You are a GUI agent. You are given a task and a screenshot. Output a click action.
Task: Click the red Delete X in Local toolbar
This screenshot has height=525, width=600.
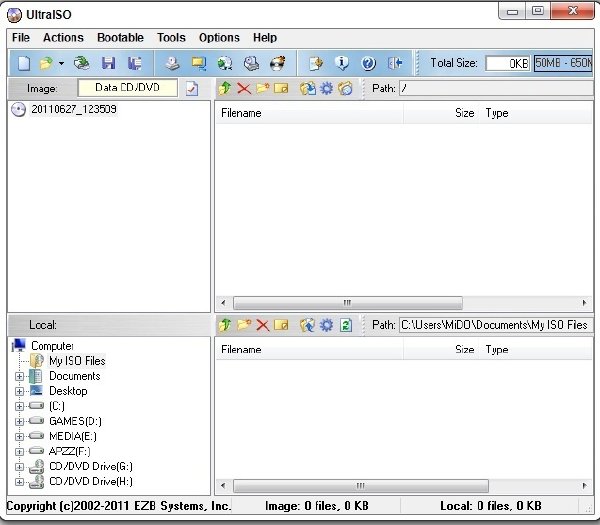(262, 325)
